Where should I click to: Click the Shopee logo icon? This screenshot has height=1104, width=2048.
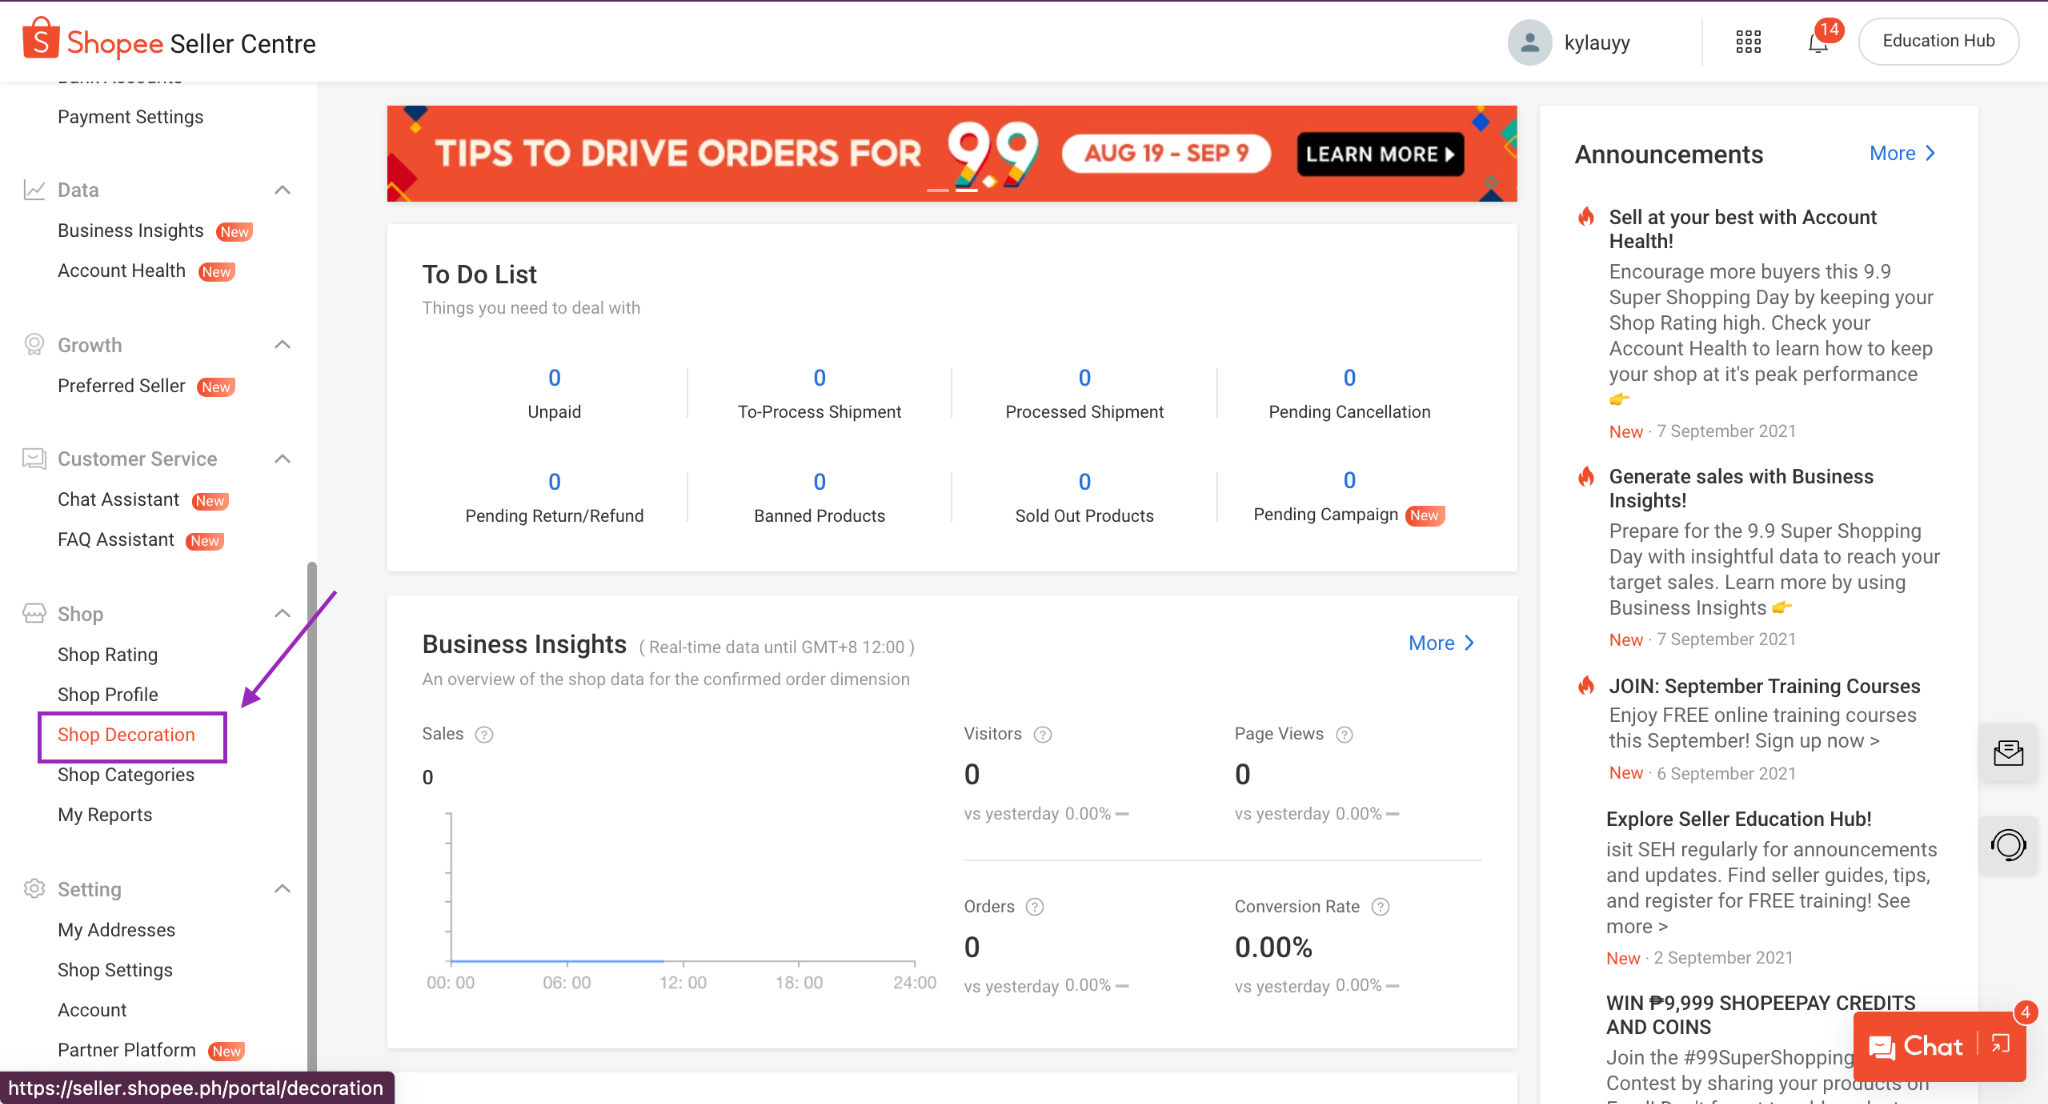[x=40, y=40]
